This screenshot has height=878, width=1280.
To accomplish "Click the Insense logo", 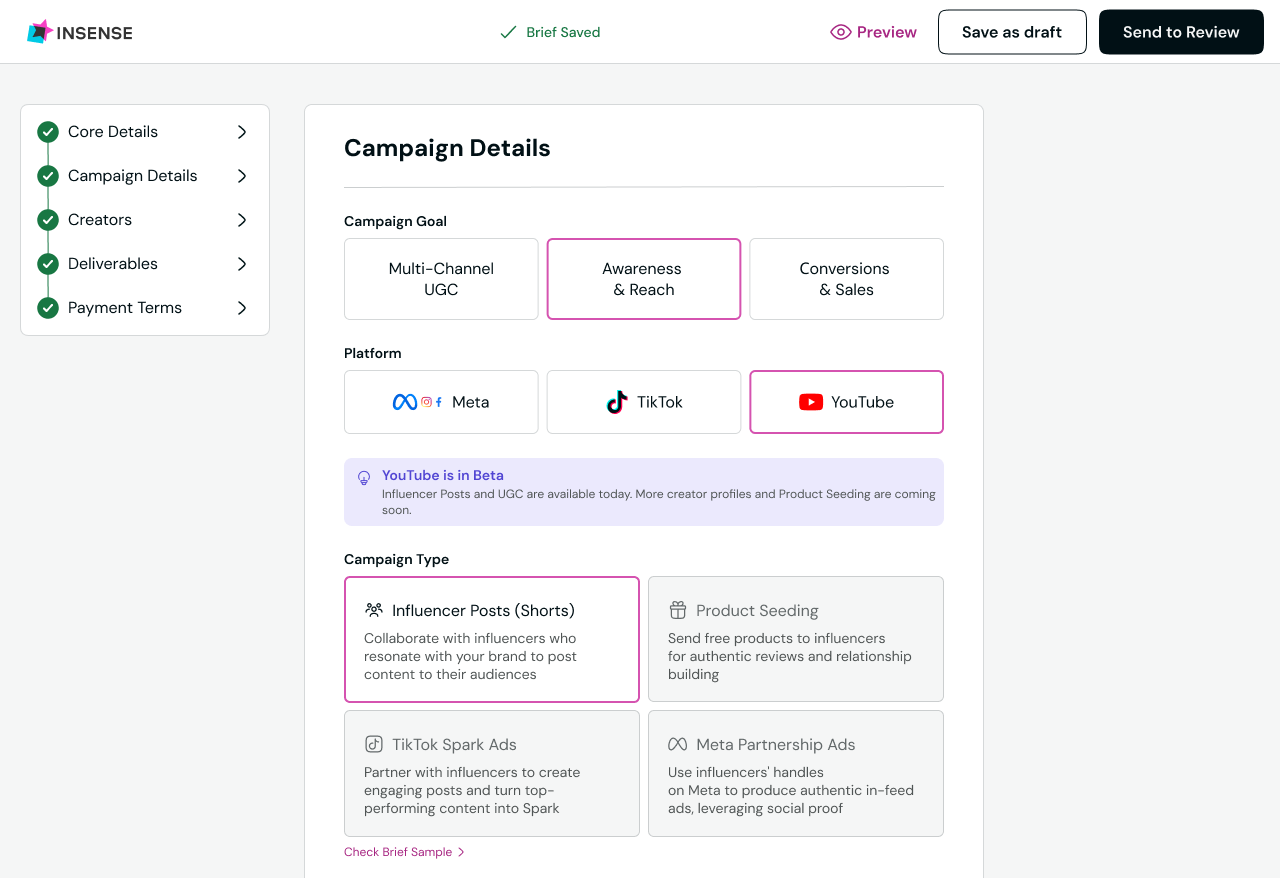I will [80, 32].
